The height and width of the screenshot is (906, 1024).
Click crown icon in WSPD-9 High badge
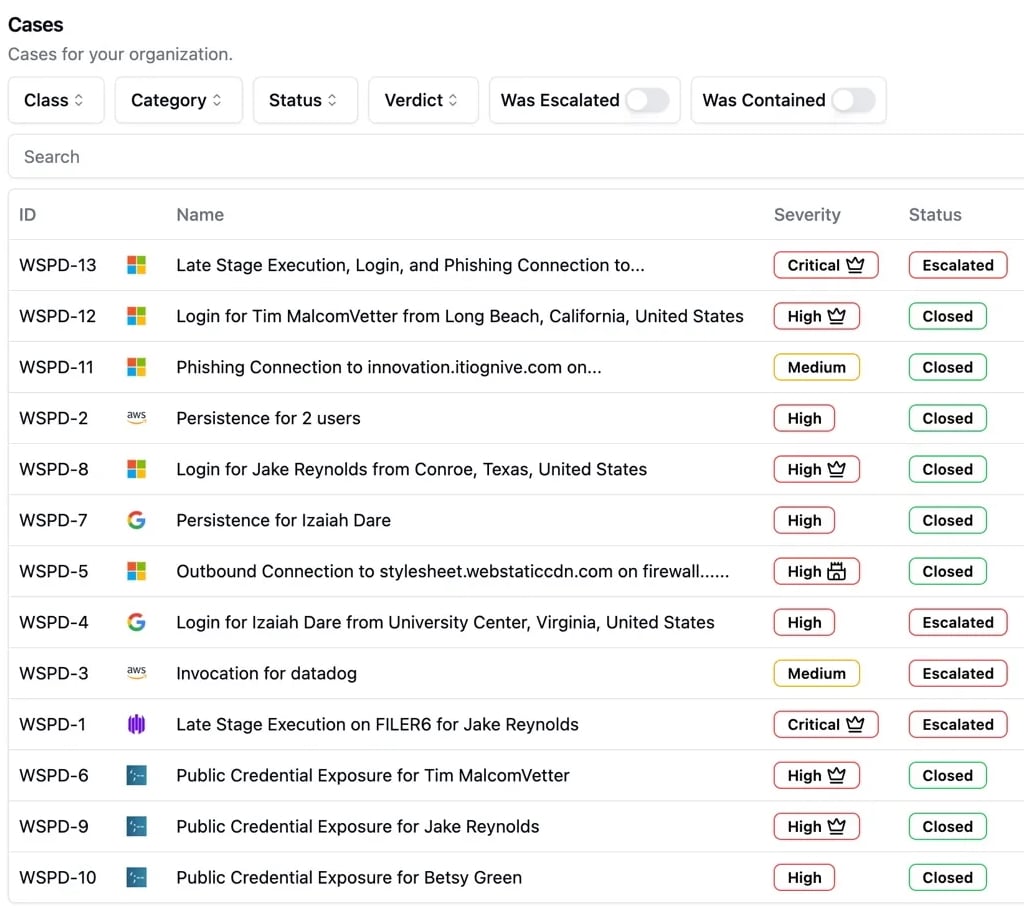(x=837, y=826)
